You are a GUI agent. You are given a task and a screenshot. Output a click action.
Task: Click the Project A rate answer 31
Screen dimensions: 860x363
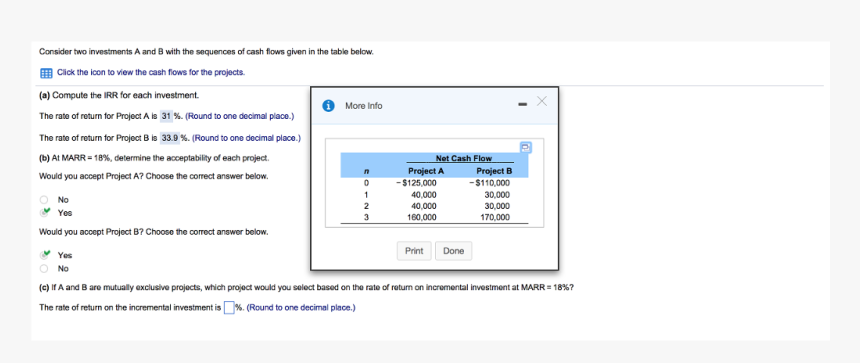point(166,116)
